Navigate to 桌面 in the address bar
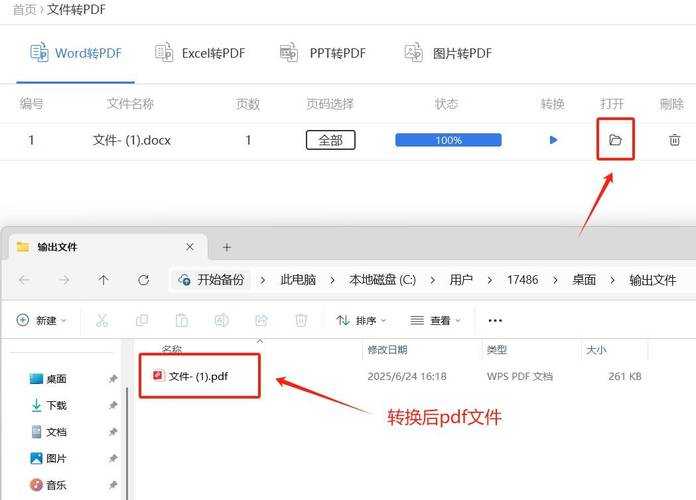This screenshot has width=696, height=500. click(x=584, y=280)
